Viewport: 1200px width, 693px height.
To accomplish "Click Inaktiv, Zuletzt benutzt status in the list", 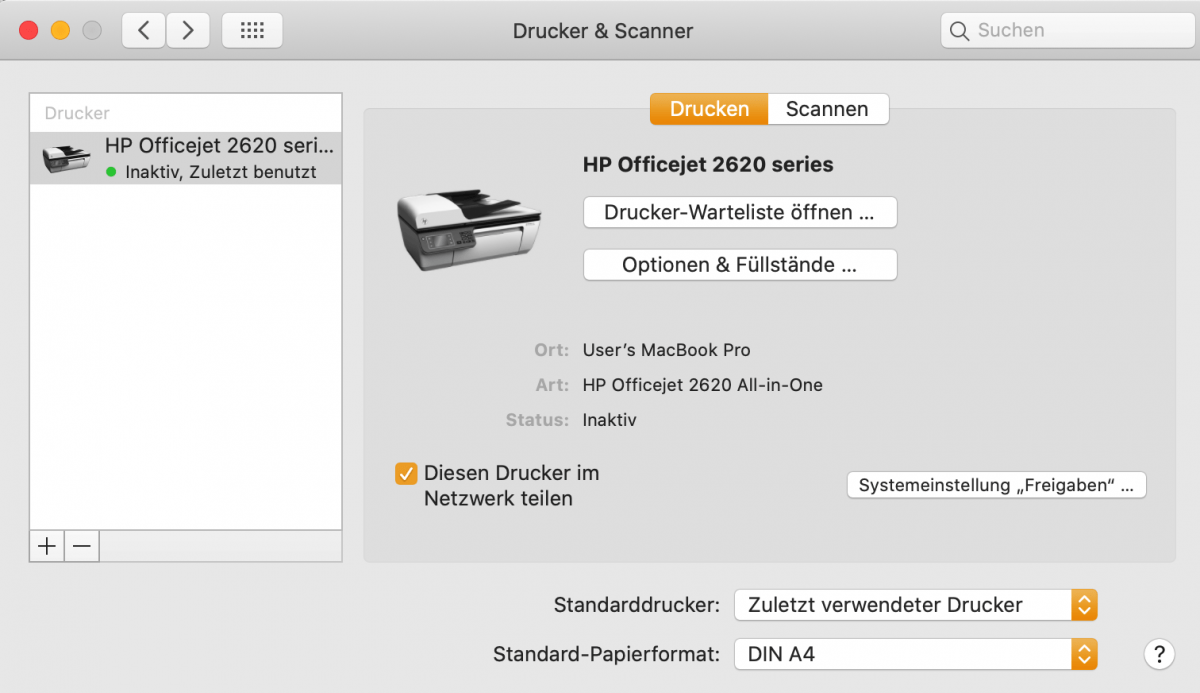I will [221, 172].
